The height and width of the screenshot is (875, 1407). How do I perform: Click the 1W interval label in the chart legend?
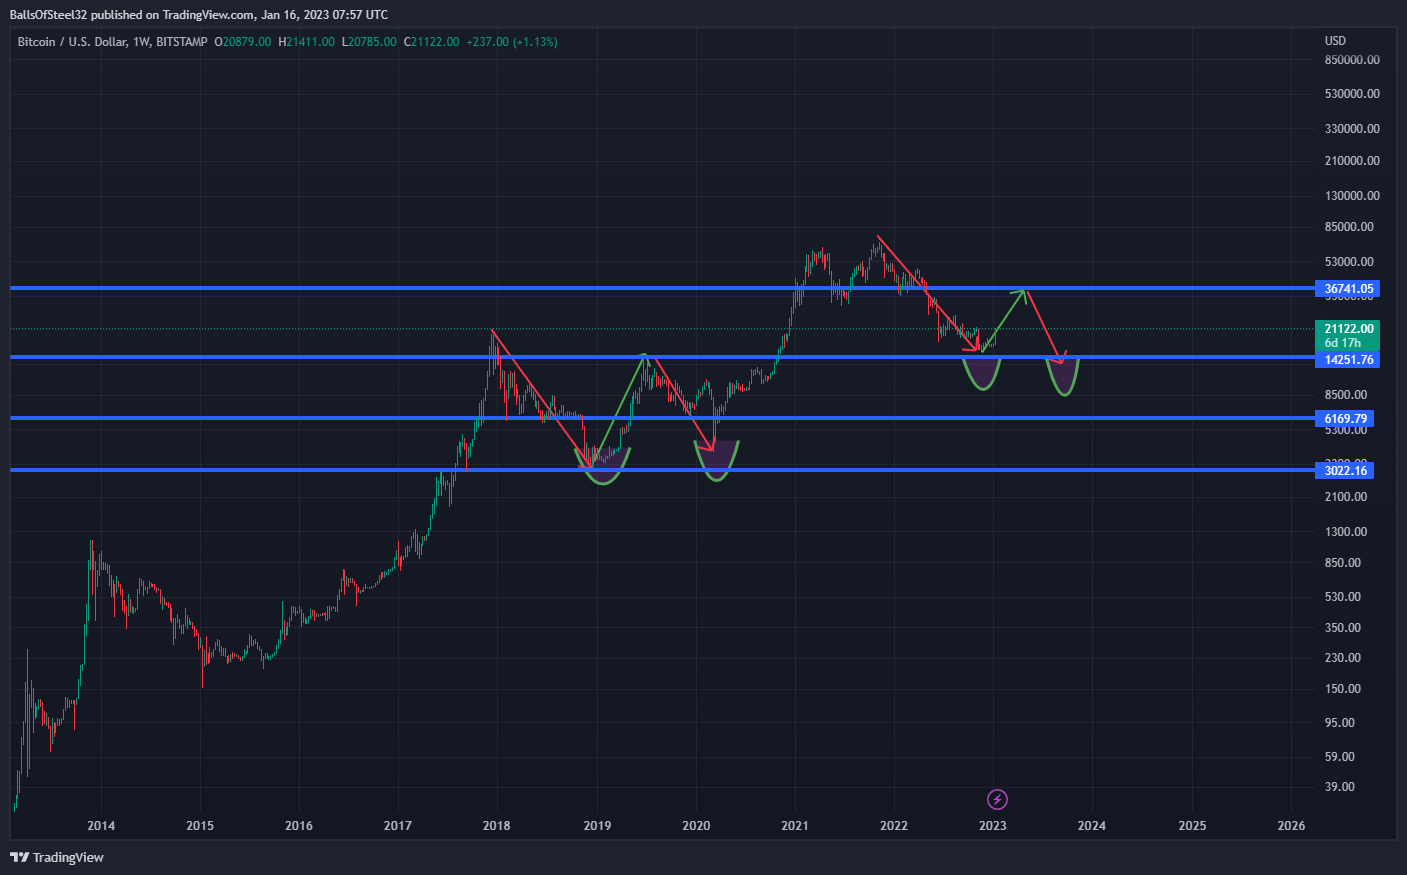tap(141, 42)
